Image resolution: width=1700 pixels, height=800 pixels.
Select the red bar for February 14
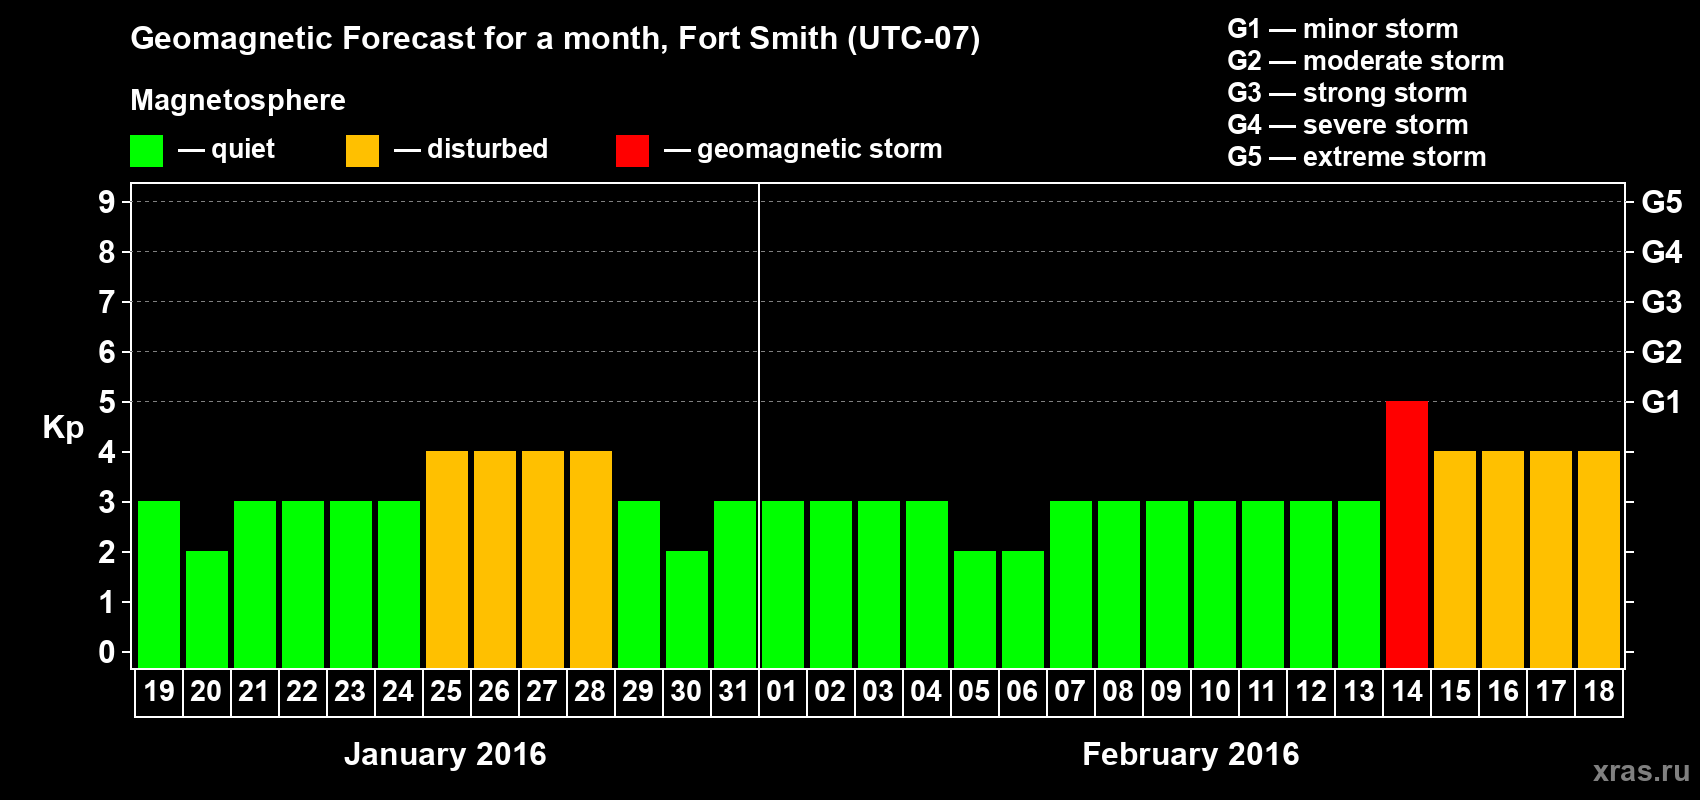coord(1407,534)
